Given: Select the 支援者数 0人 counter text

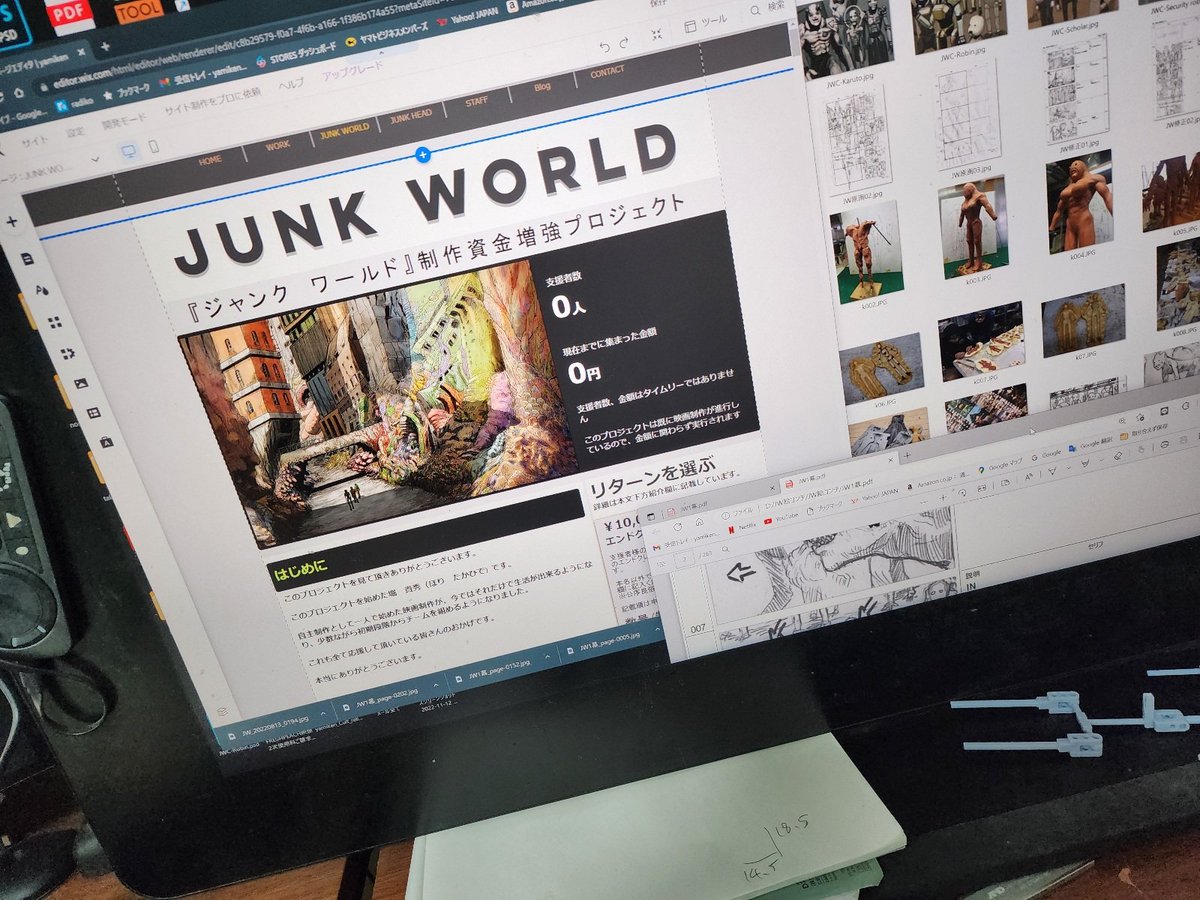Looking at the screenshot, I should (x=566, y=296).
